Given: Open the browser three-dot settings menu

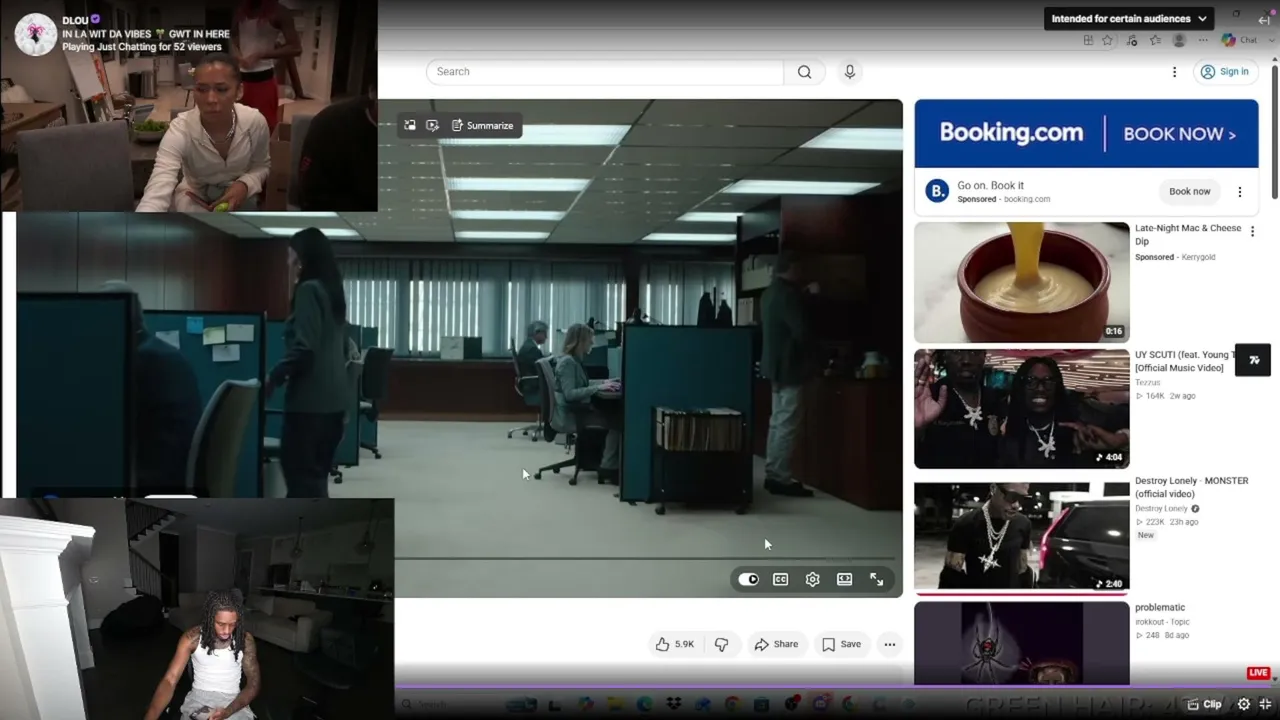Looking at the screenshot, I should [1201, 40].
